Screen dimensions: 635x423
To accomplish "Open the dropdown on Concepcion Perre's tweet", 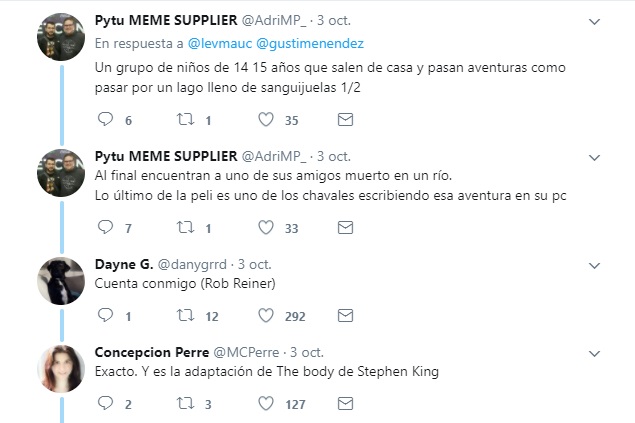I will [596, 353].
